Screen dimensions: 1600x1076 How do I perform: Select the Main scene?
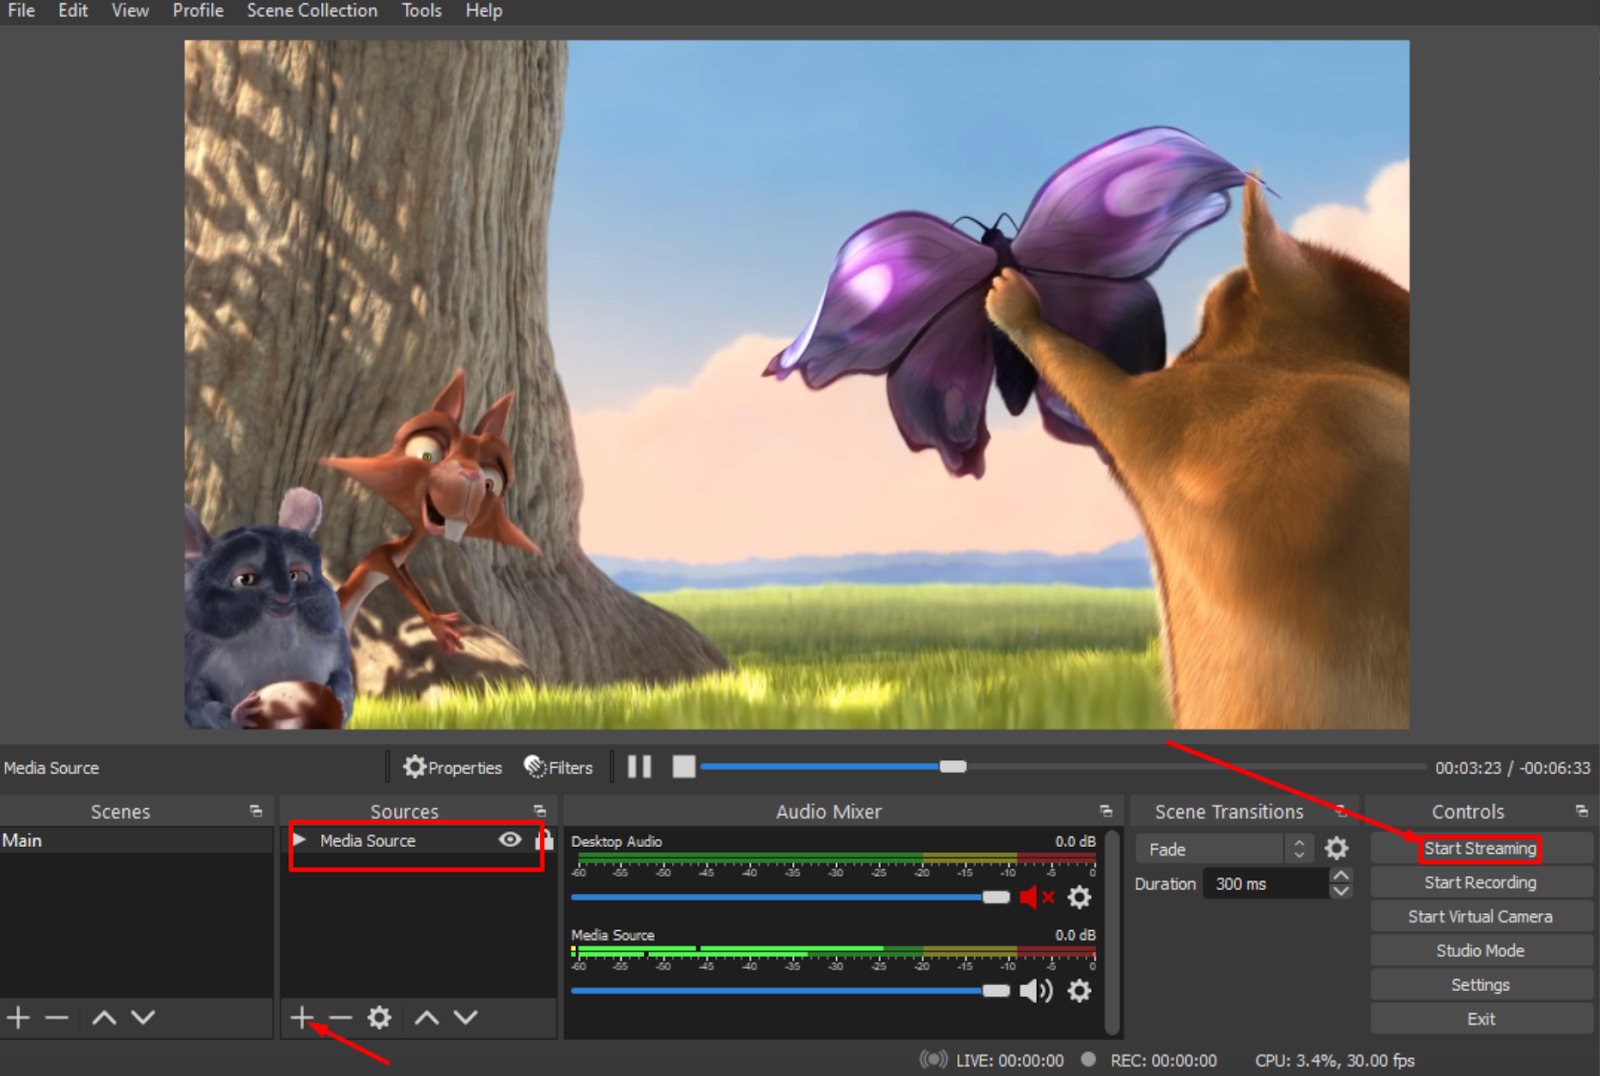pyautogui.click(x=136, y=840)
